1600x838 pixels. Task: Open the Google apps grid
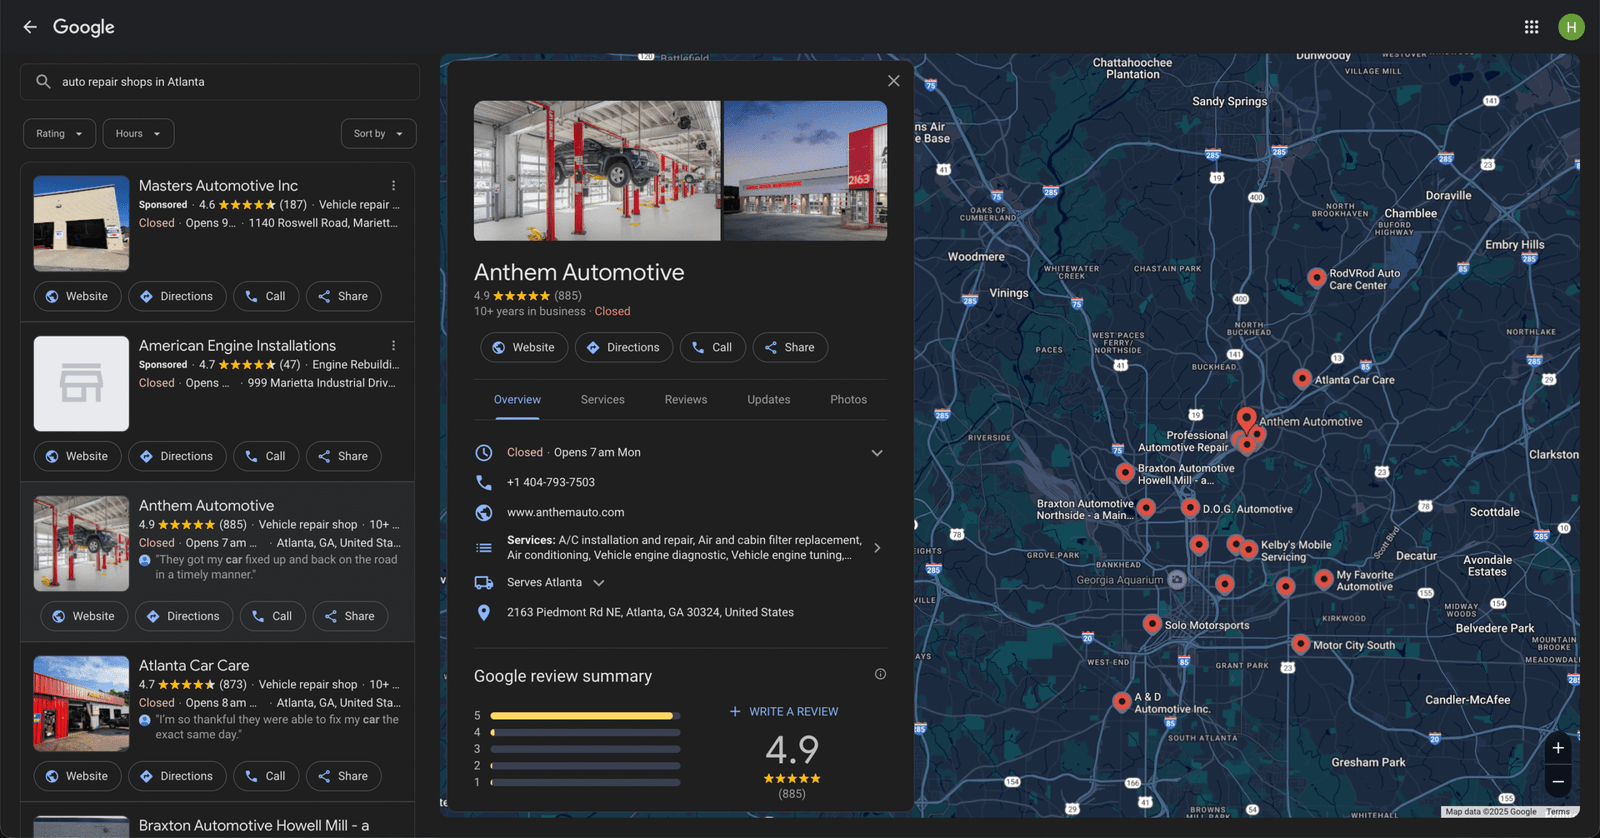click(1531, 27)
